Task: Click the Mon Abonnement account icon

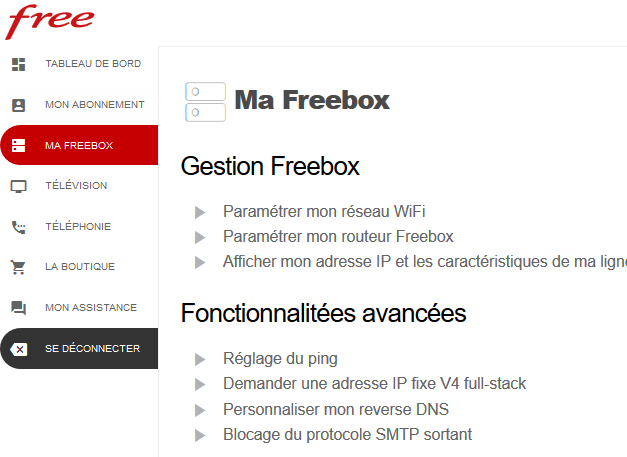Action: click(x=18, y=105)
